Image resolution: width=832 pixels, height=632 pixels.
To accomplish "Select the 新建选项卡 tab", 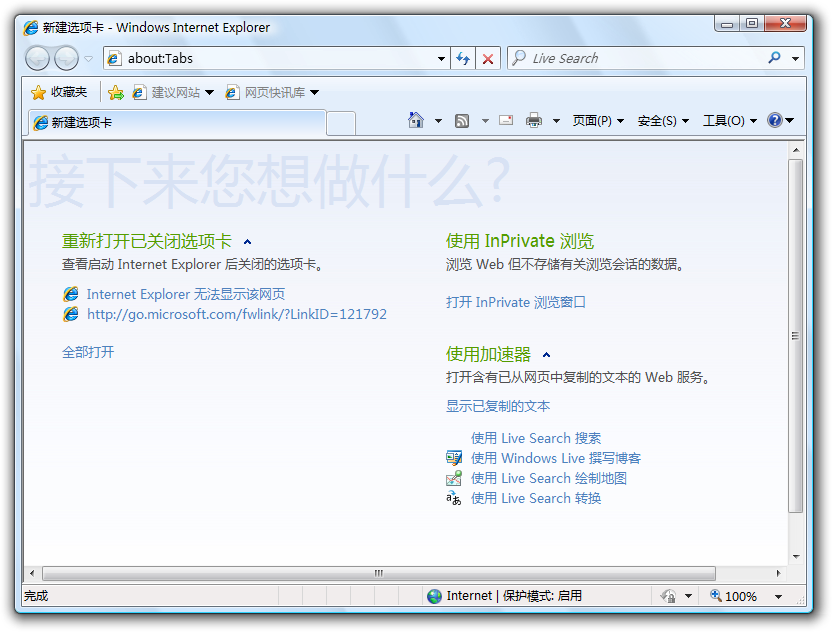I will click(177, 123).
